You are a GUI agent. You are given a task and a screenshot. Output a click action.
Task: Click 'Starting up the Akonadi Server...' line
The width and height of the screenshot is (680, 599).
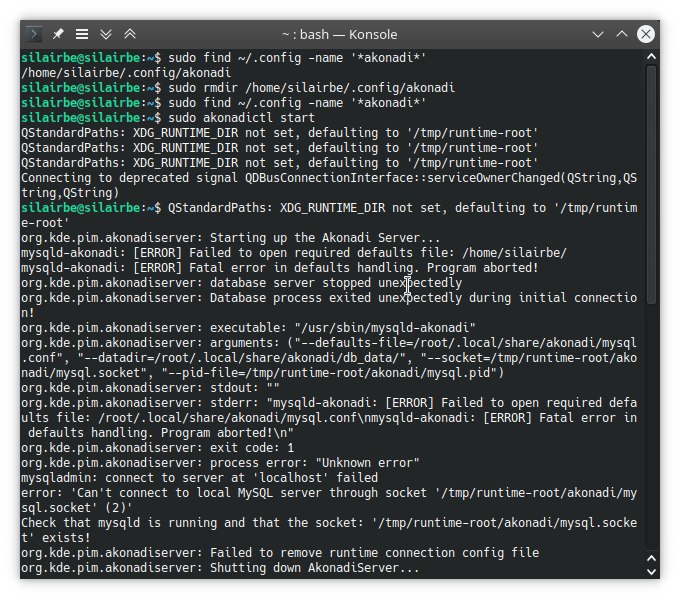(x=230, y=238)
